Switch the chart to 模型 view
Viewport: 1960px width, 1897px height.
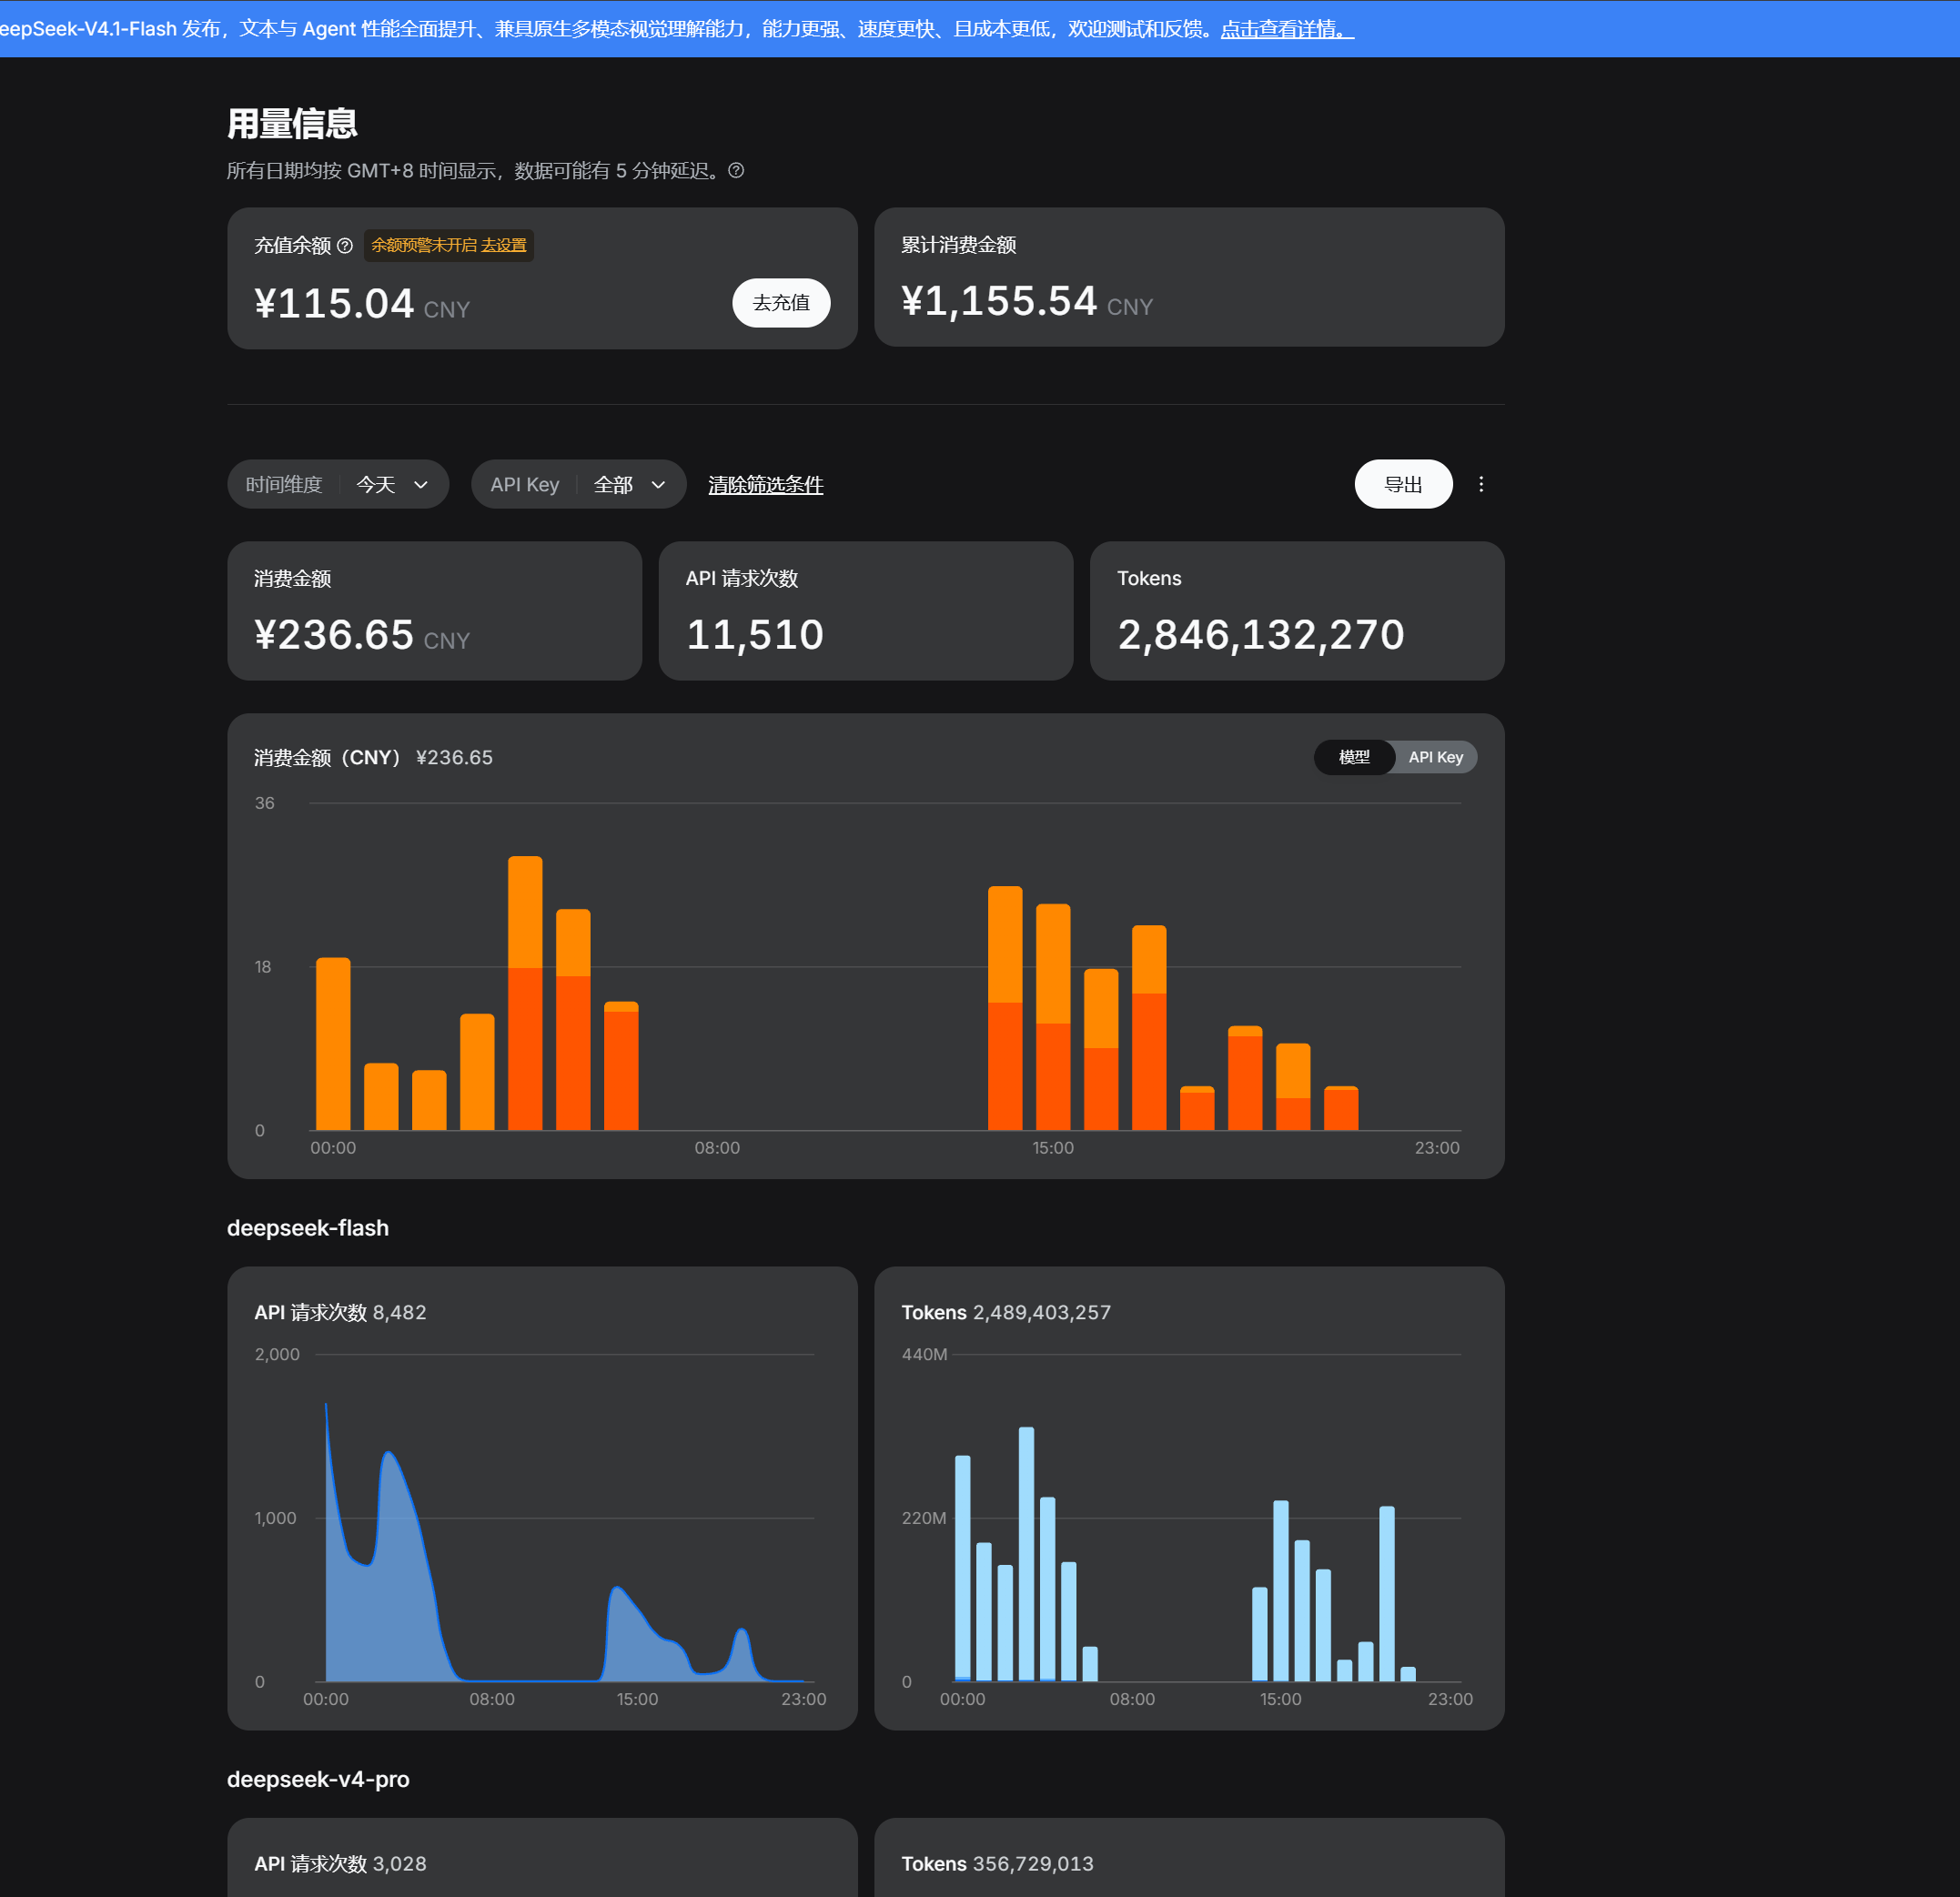pyautogui.click(x=1354, y=757)
